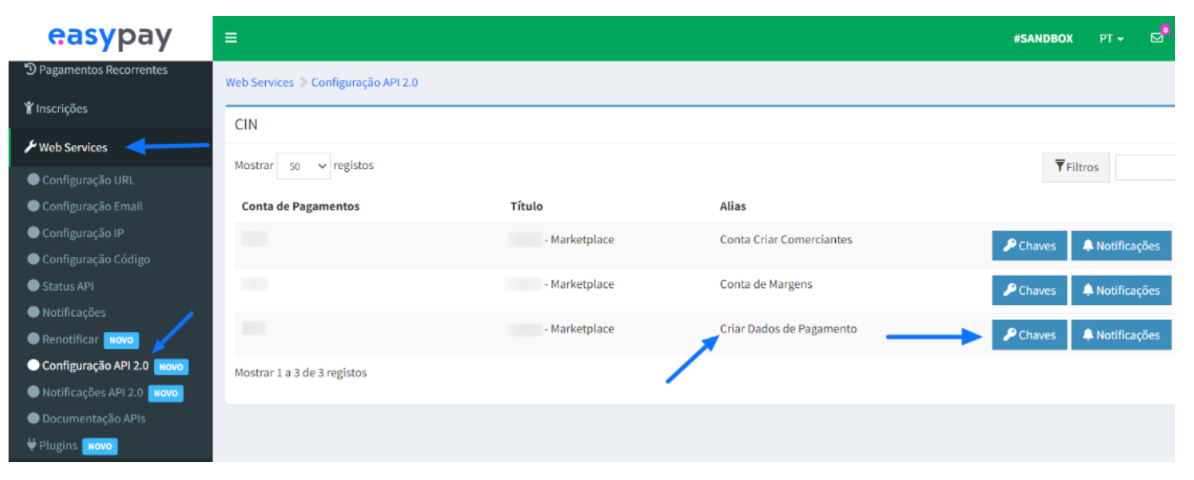Click the Filtros filter button
The width and height of the screenshot is (1194, 480).
click(1075, 167)
